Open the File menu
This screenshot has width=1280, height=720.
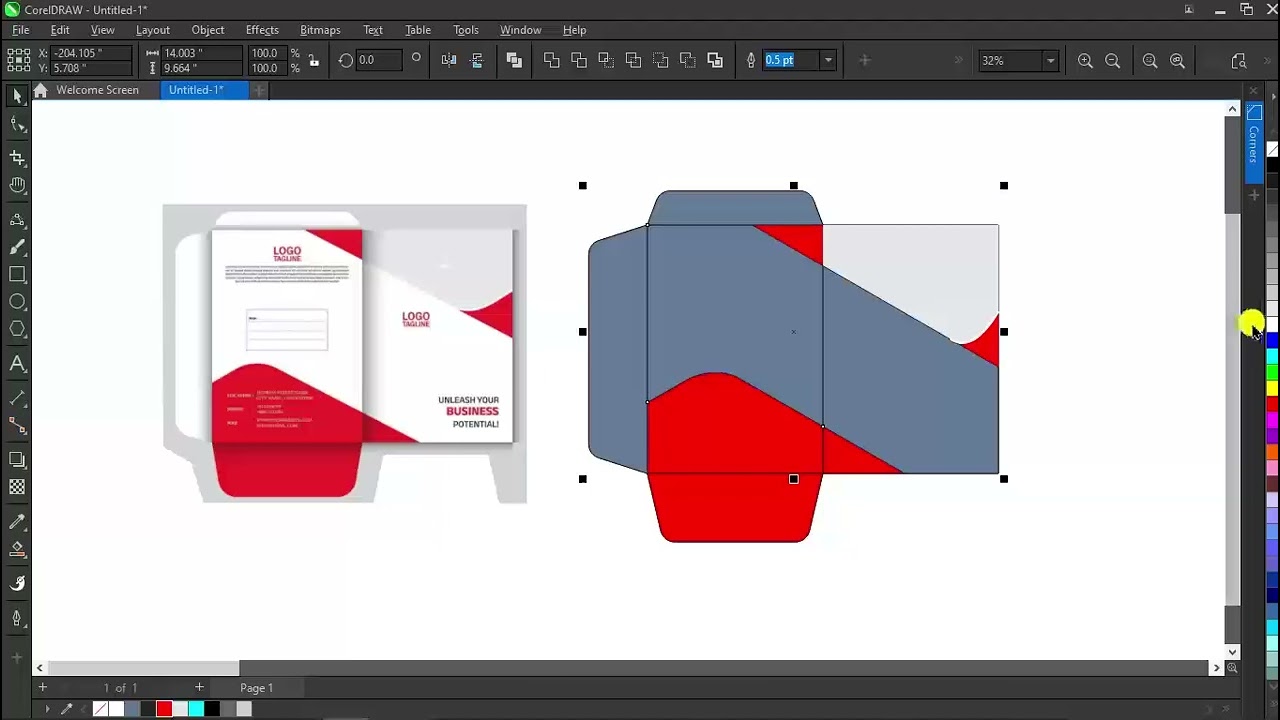[20, 30]
